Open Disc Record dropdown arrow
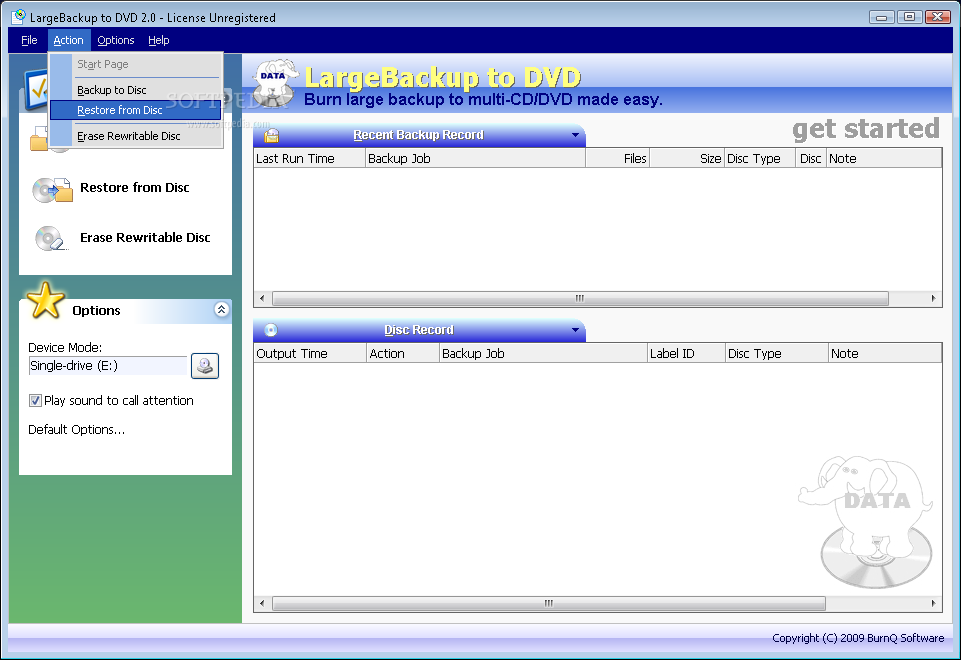The width and height of the screenshot is (961, 660). pyautogui.click(x=575, y=330)
